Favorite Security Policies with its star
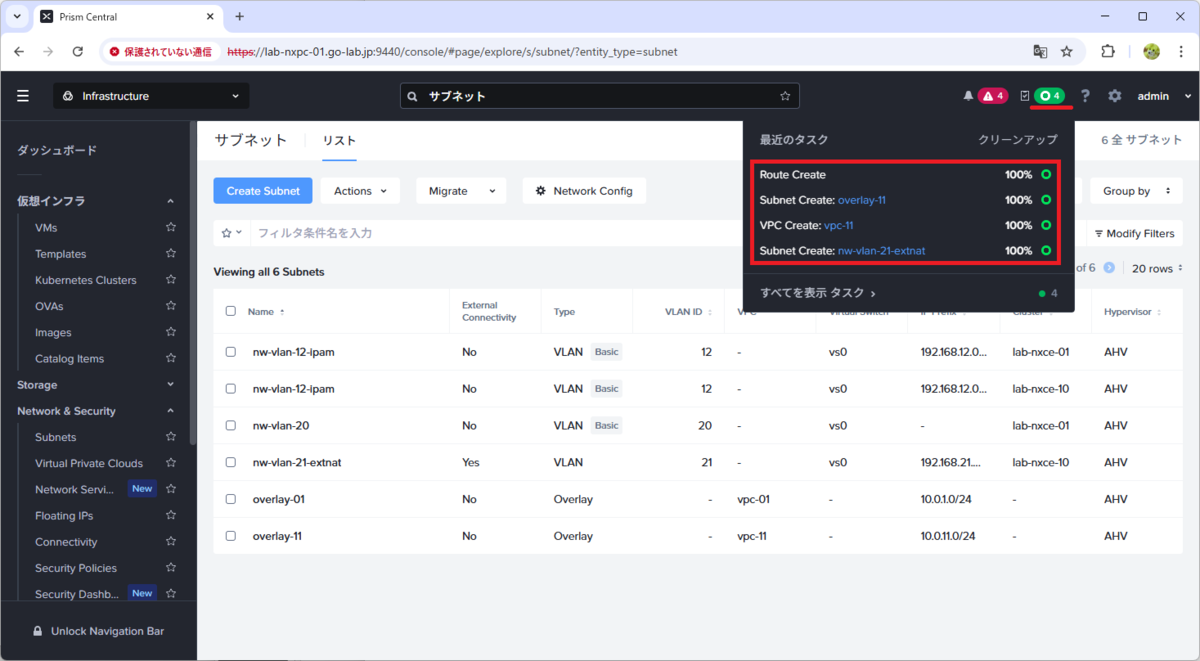The height and width of the screenshot is (661, 1200). click(x=171, y=568)
